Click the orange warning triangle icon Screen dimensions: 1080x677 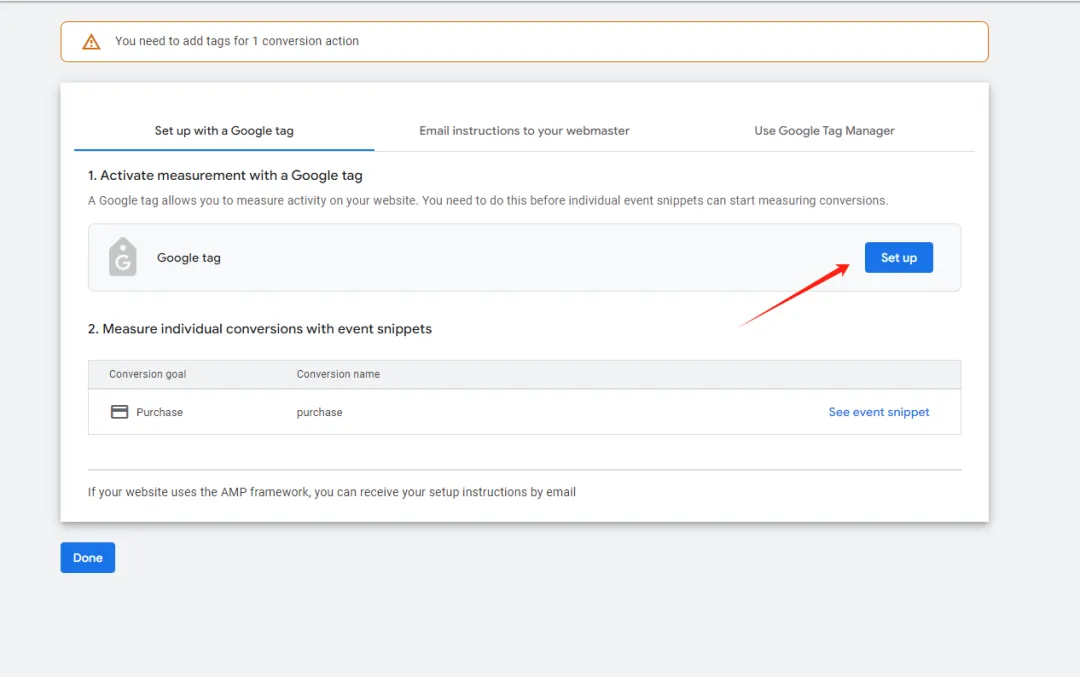pos(91,42)
